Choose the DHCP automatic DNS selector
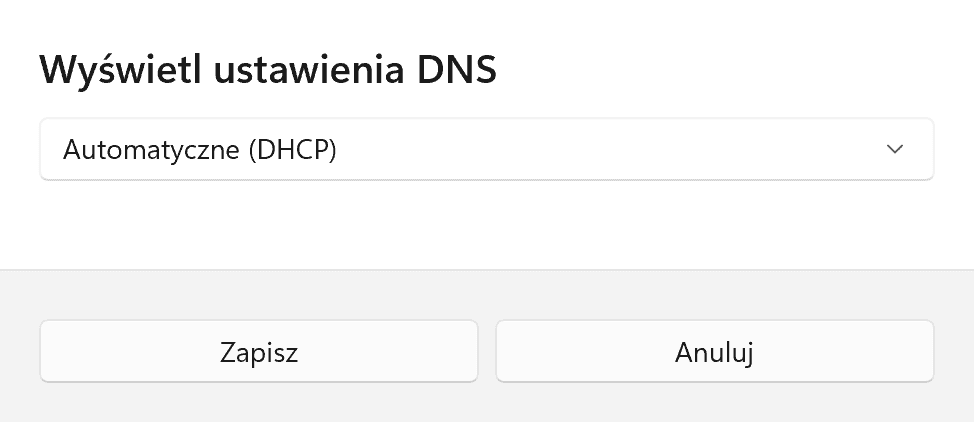974x422 pixels. [486, 149]
